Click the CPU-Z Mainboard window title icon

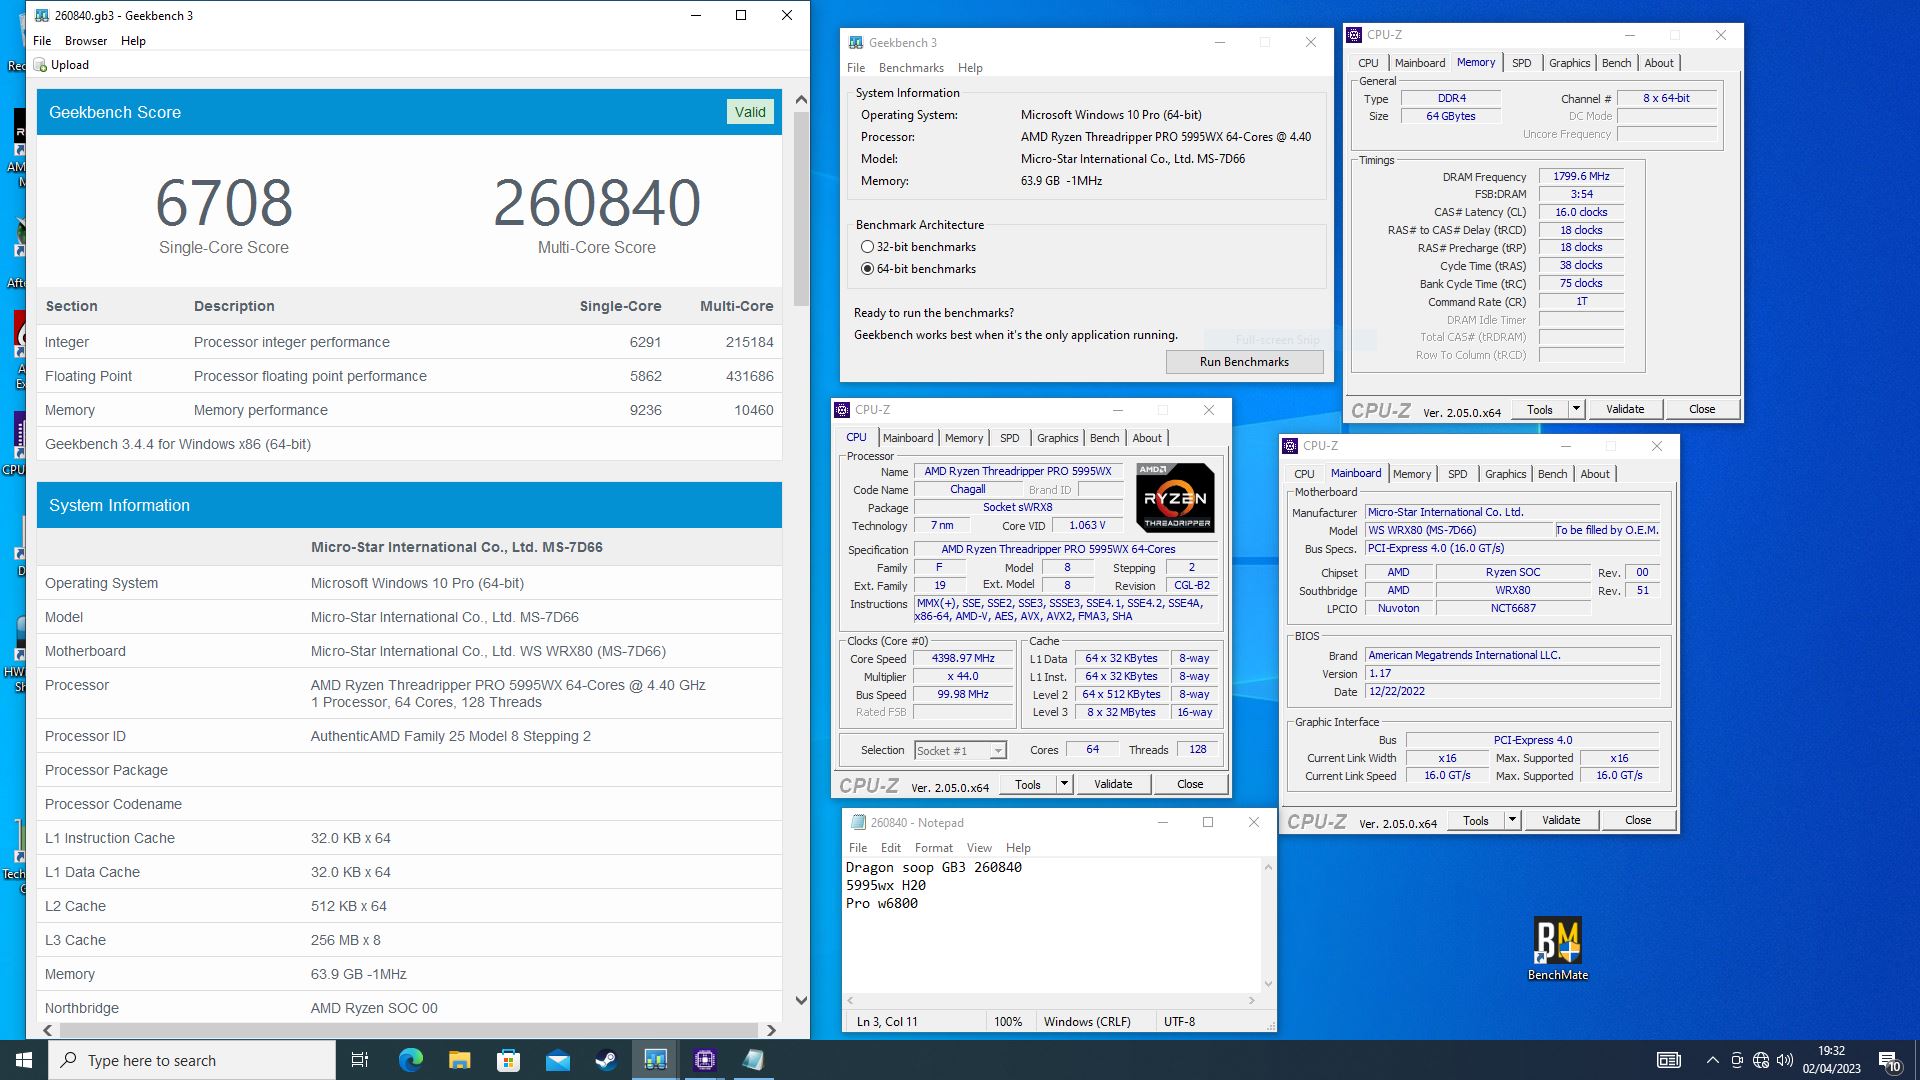click(1290, 446)
